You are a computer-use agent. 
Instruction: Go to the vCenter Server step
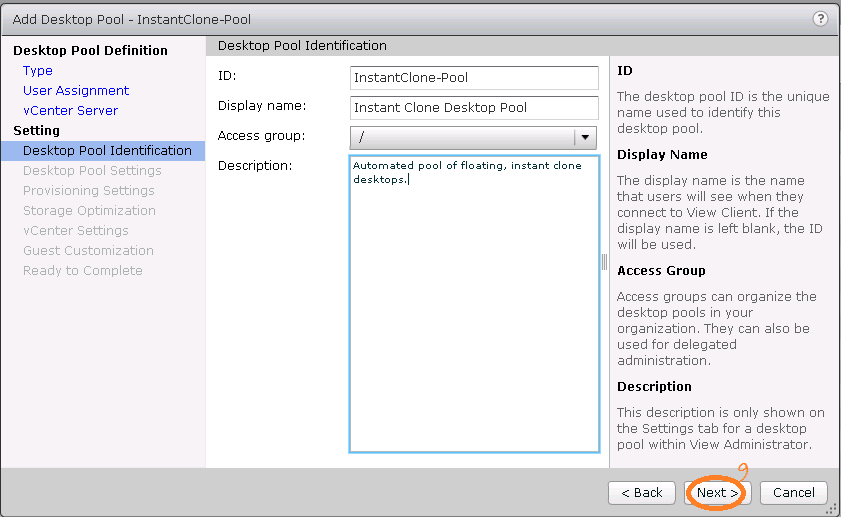click(x=70, y=110)
